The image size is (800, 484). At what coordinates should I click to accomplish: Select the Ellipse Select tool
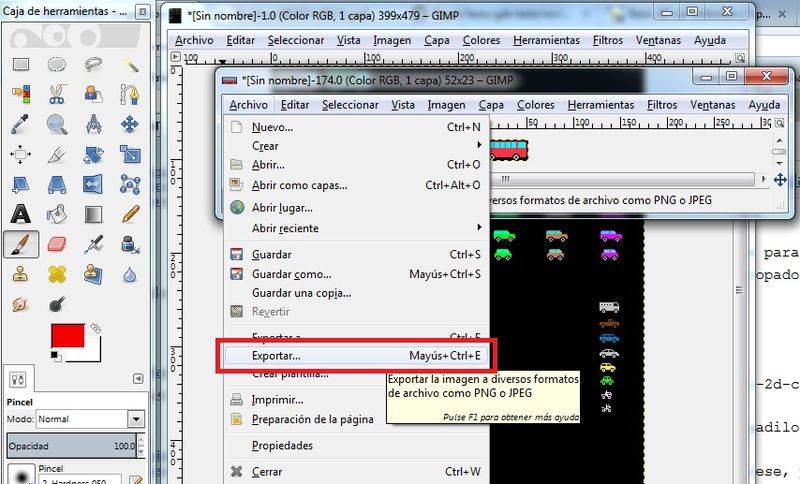(x=57, y=65)
